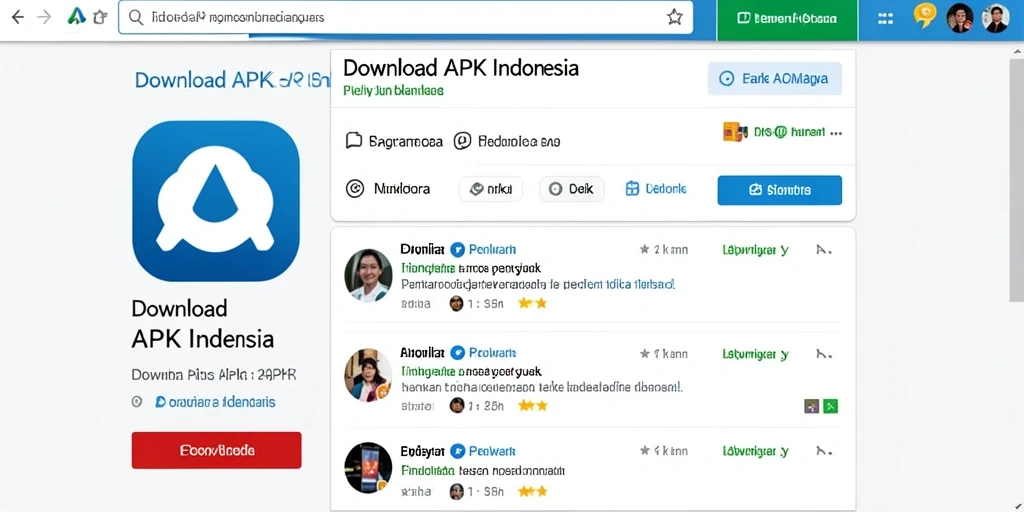Select yellow stars rating in first review

532,303
